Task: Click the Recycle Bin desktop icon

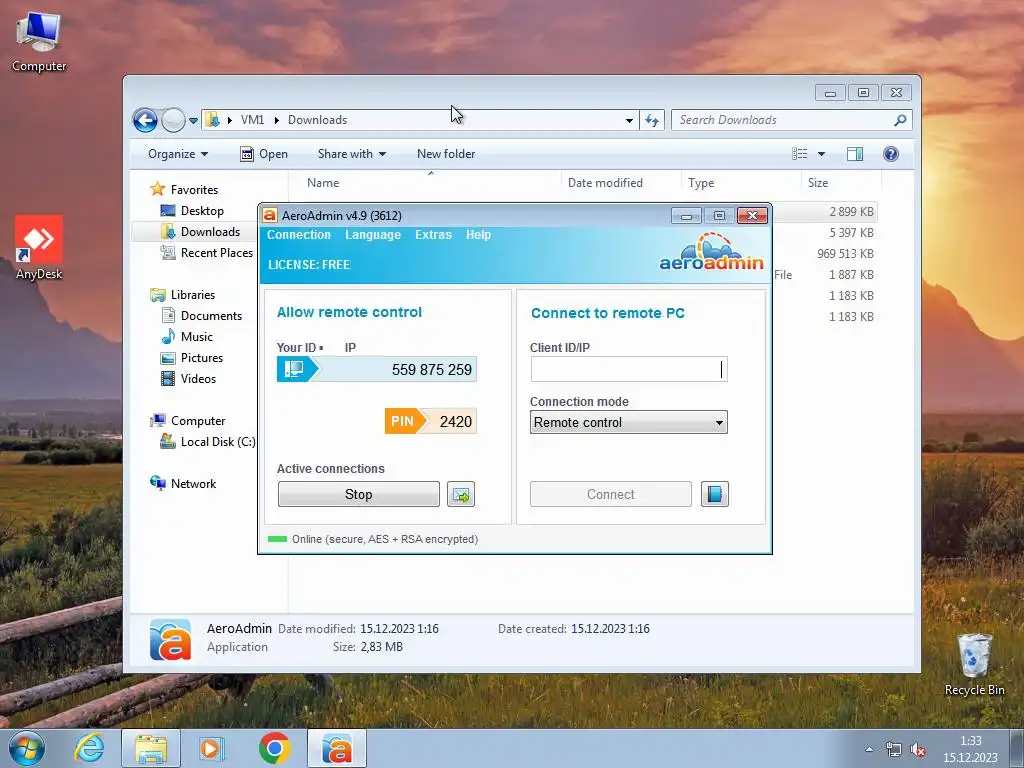Action: click(974, 665)
